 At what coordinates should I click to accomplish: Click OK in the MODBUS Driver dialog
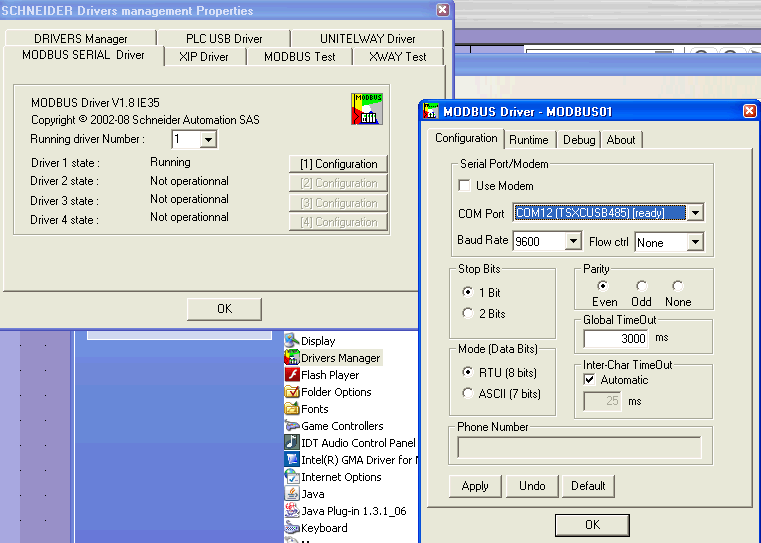coord(592,525)
